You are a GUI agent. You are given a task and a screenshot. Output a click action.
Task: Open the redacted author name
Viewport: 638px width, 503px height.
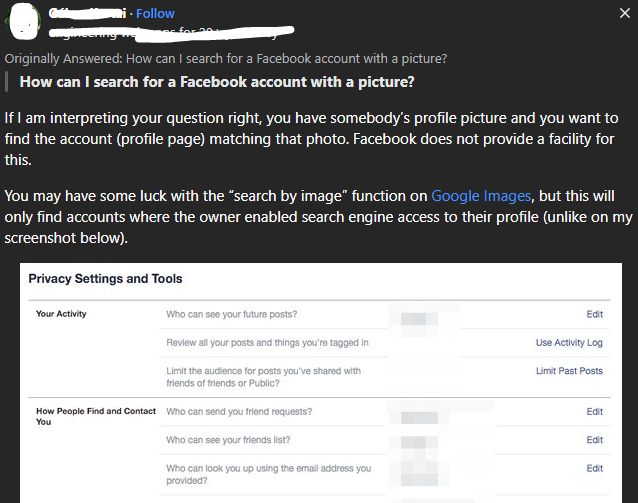click(87, 13)
